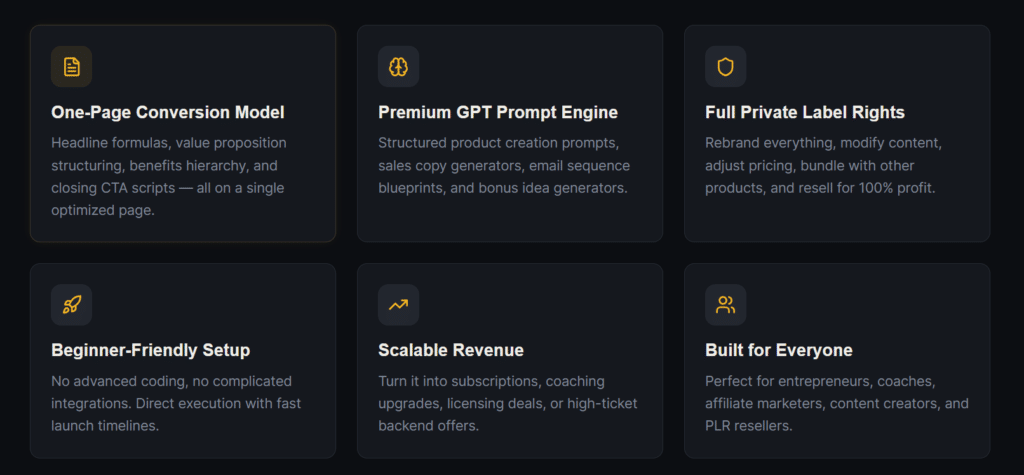Open the Scalable Revenue heading
The height and width of the screenshot is (475, 1024).
[451, 350]
